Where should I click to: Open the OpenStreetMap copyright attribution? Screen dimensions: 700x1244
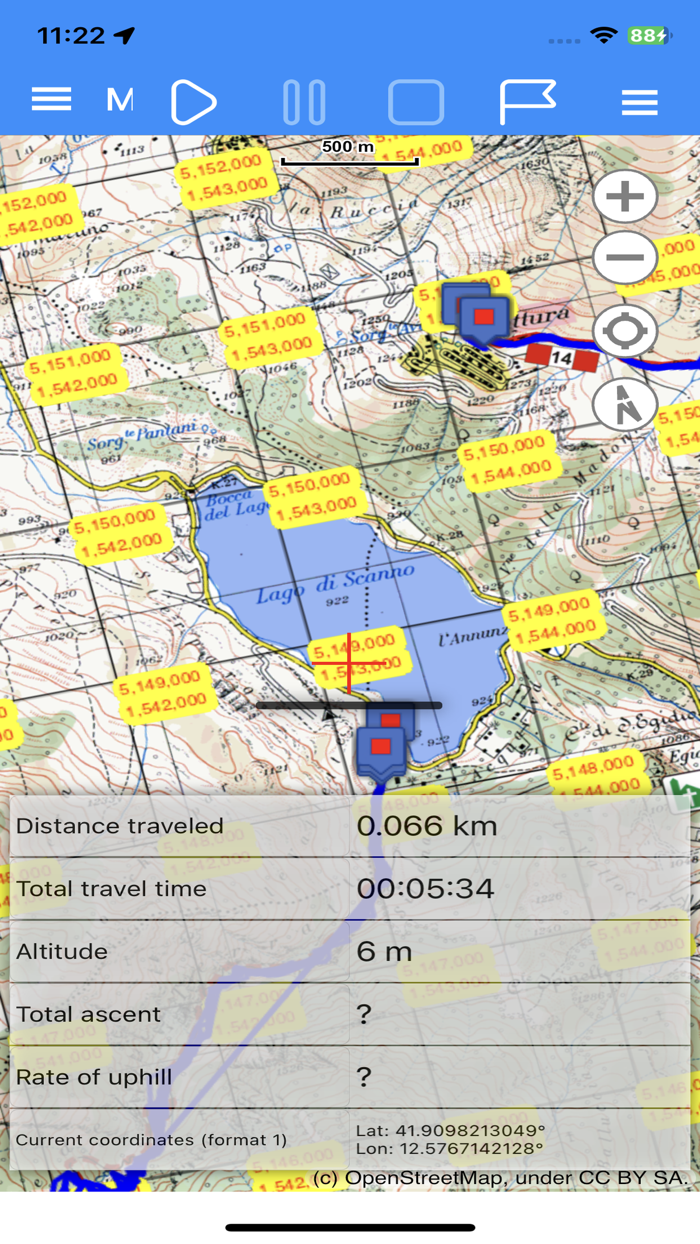pyautogui.click(x=501, y=1178)
